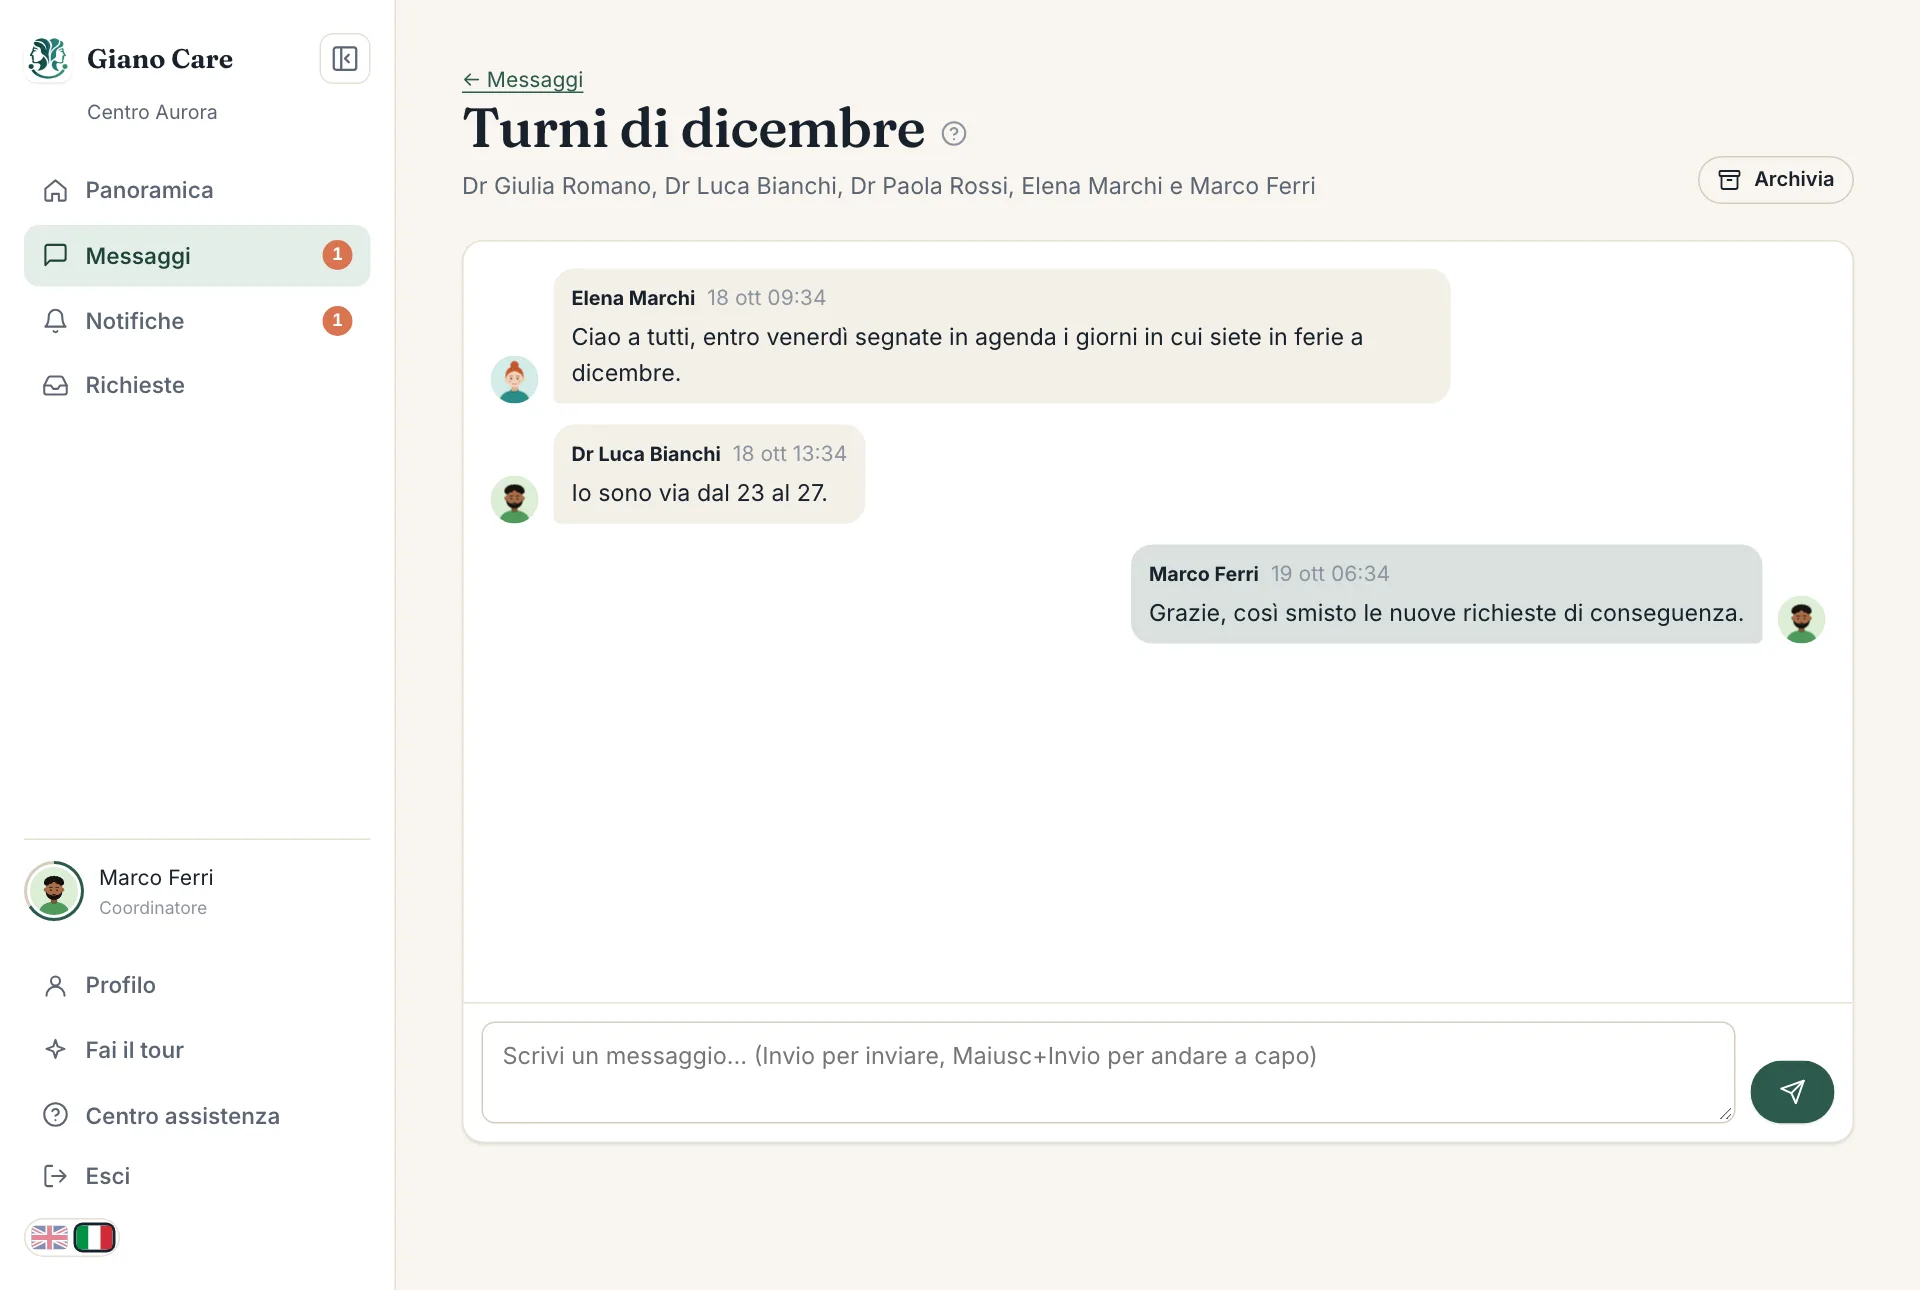Collapse the sidebar panel icon

pyautogui.click(x=345, y=59)
